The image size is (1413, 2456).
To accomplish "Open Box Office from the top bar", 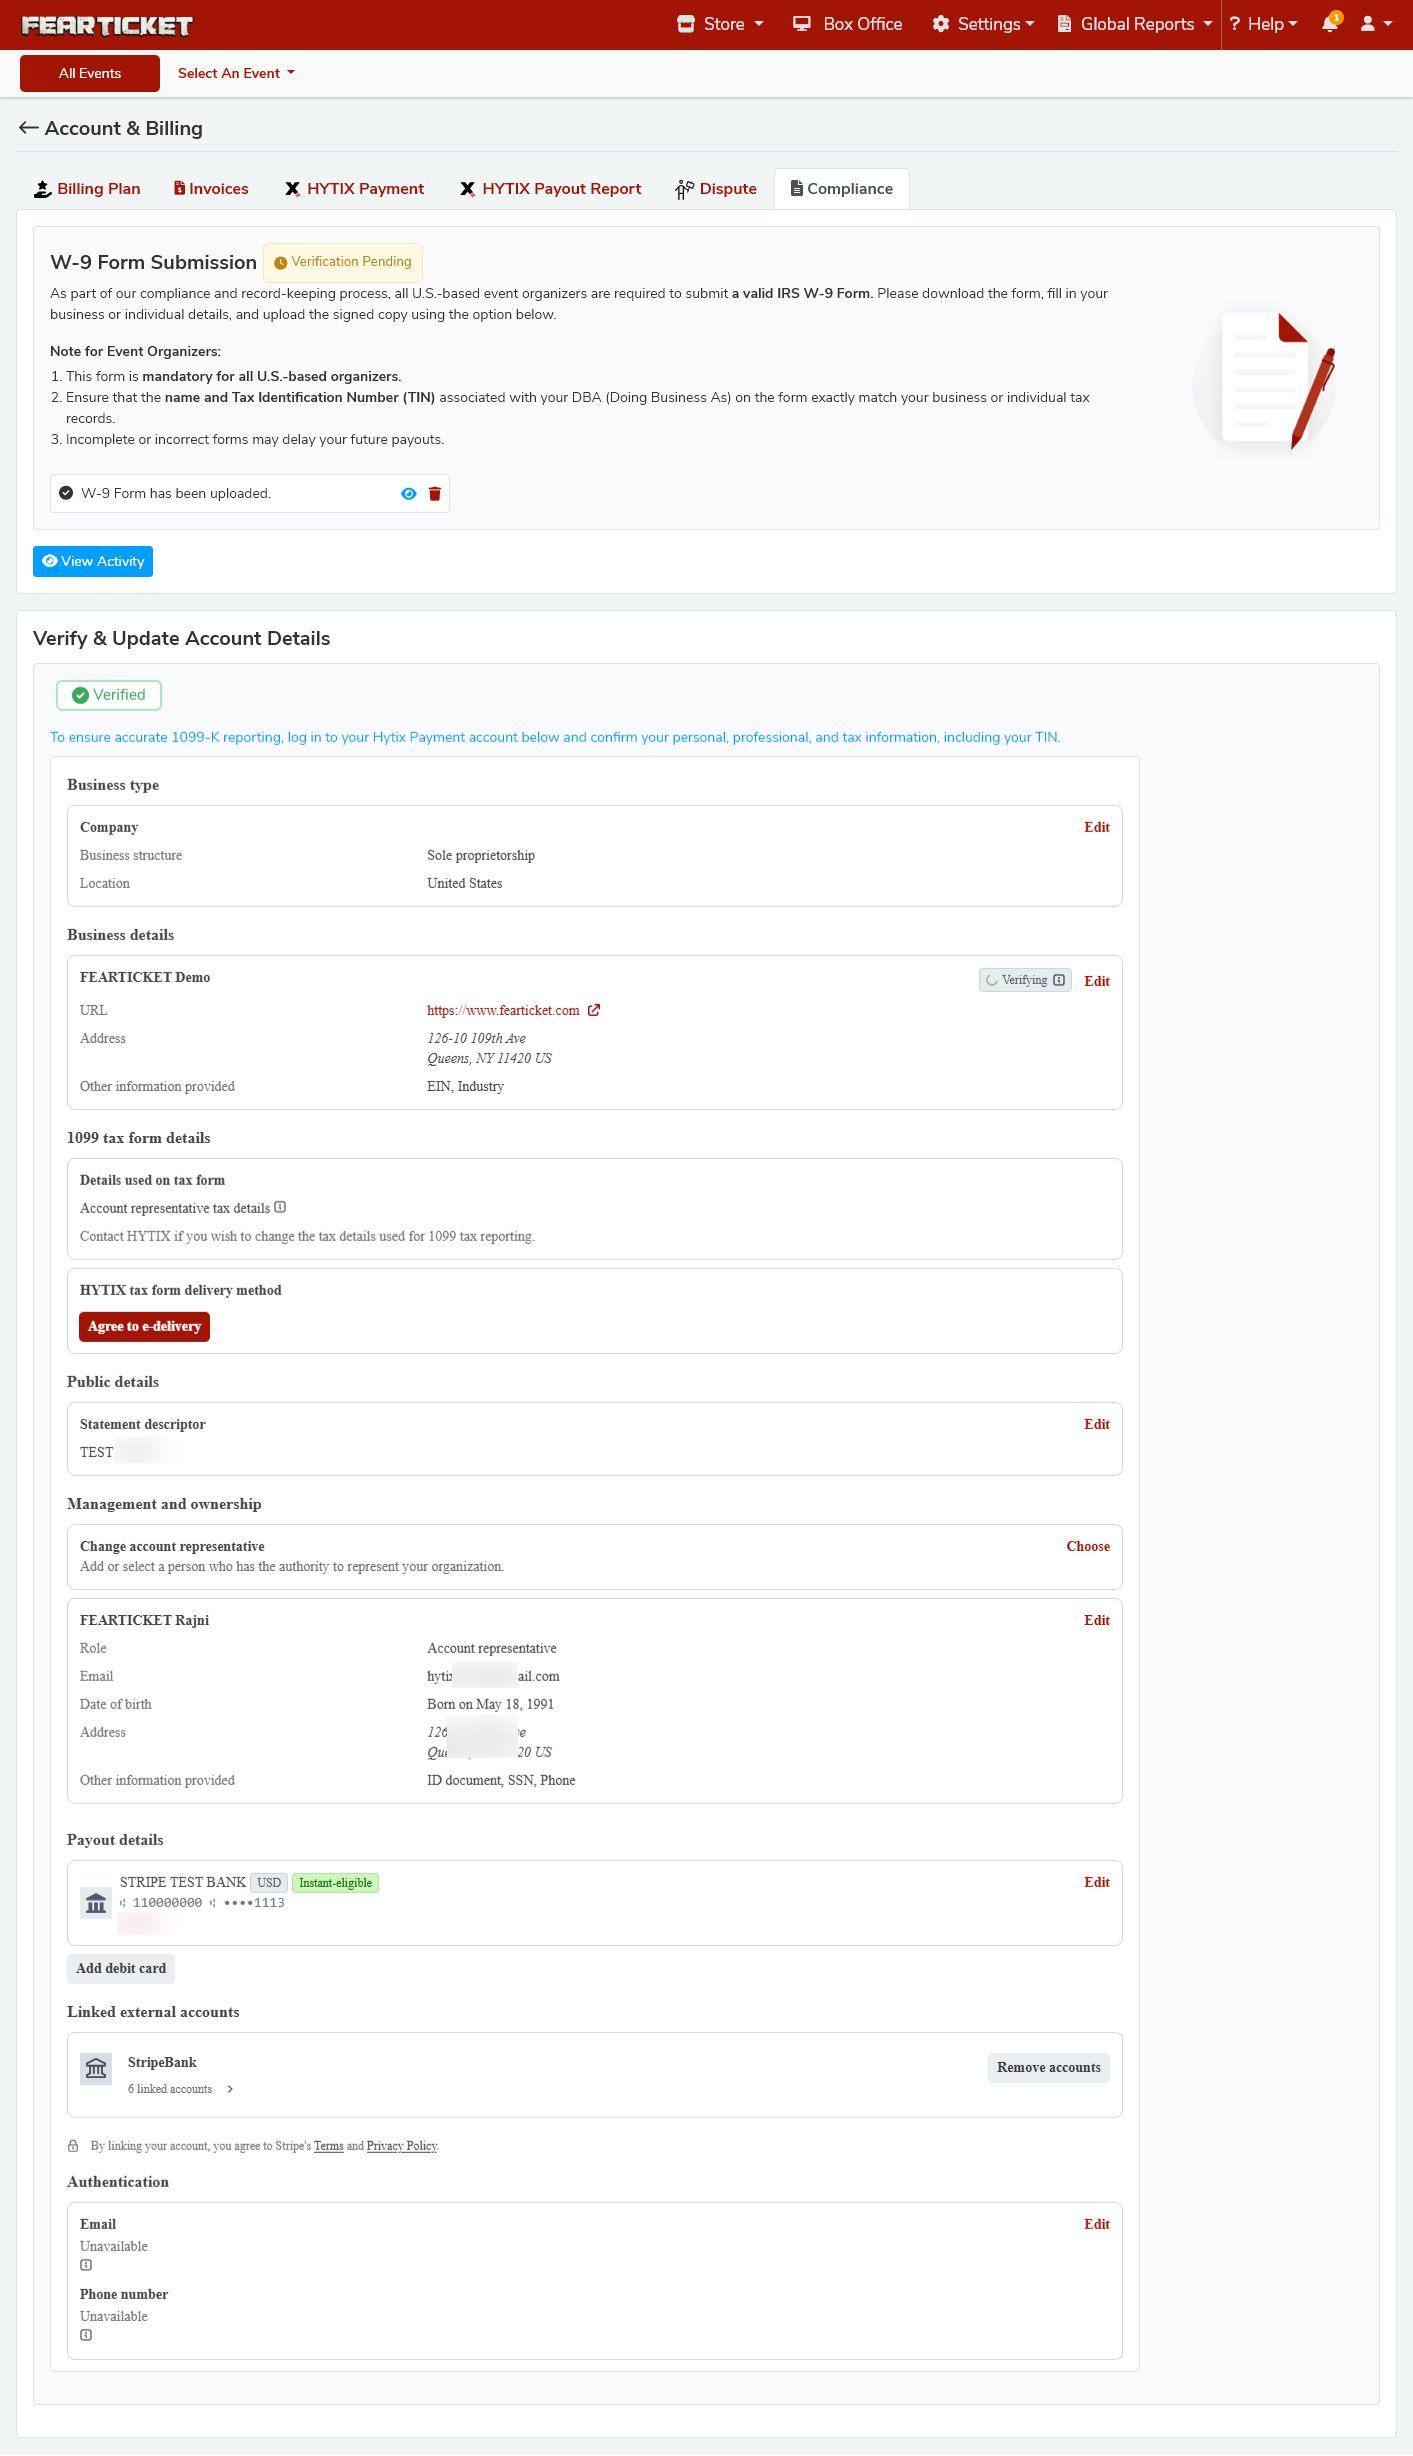I will (x=848, y=24).
